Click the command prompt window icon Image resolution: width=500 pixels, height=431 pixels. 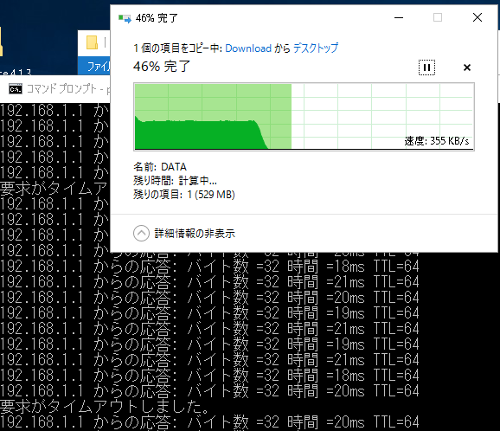[15, 89]
